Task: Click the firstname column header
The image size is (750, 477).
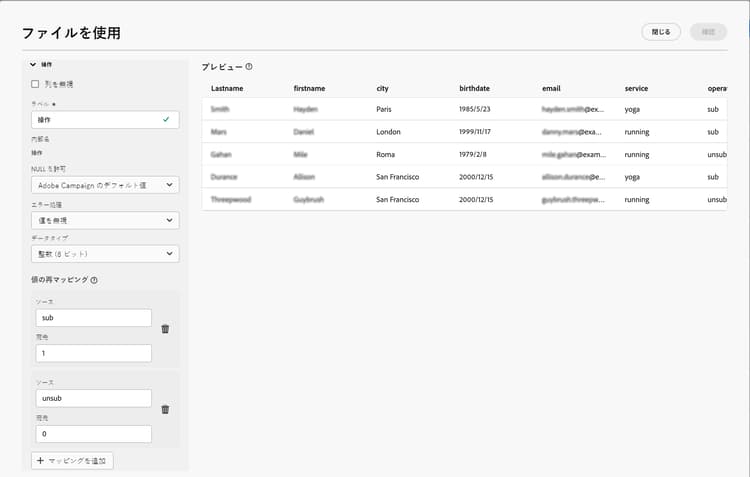Action: [x=309, y=89]
